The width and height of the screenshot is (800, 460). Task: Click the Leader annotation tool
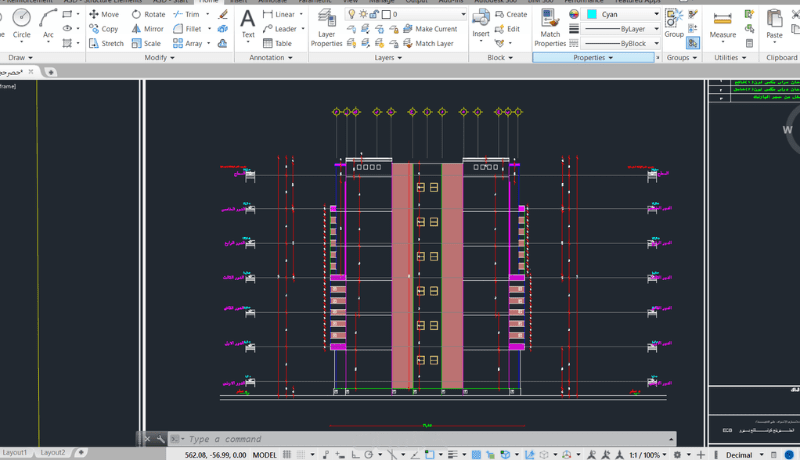[x=280, y=29]
